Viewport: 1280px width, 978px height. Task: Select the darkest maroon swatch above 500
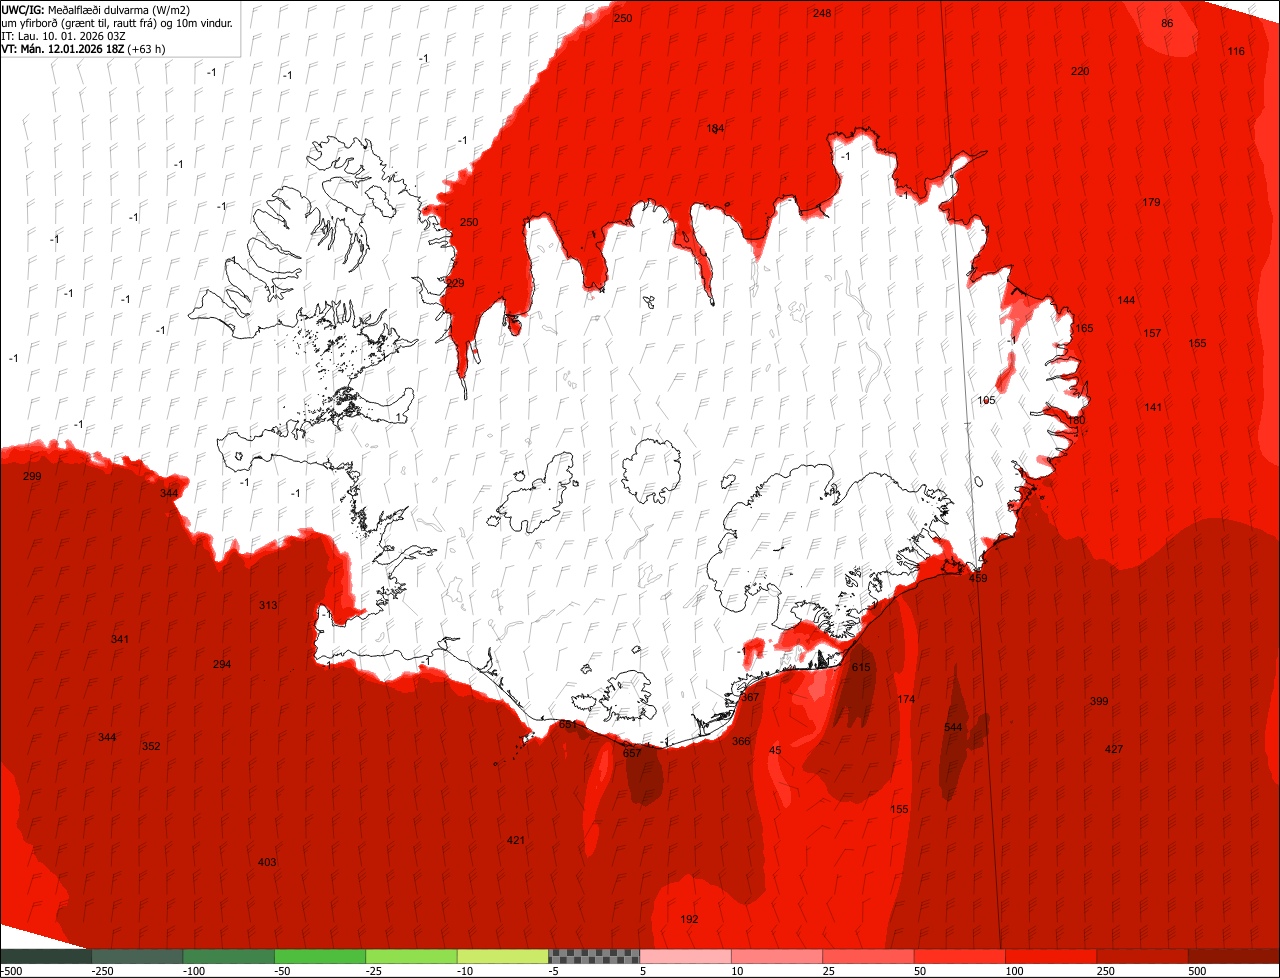click(x=1234, y=956)
